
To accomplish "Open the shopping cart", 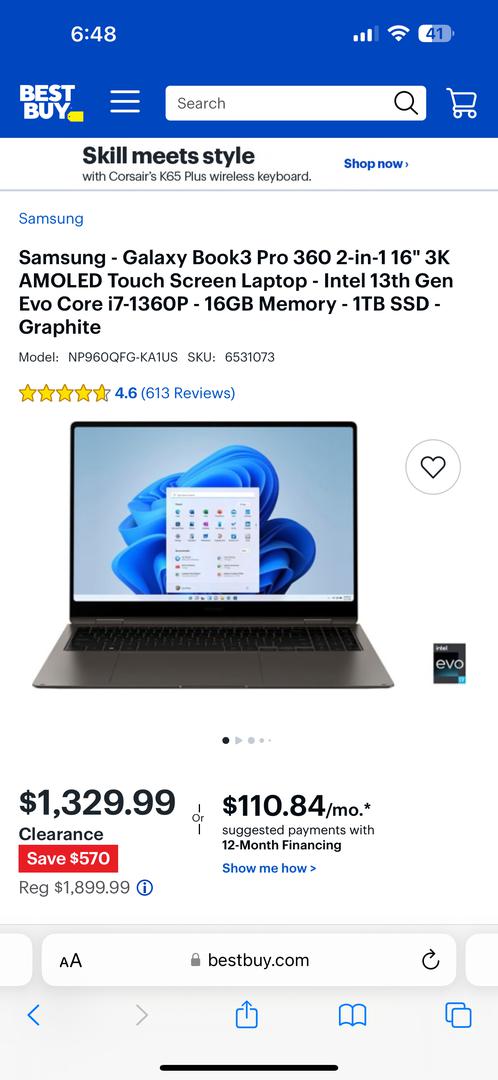I will tap(462, 103).
